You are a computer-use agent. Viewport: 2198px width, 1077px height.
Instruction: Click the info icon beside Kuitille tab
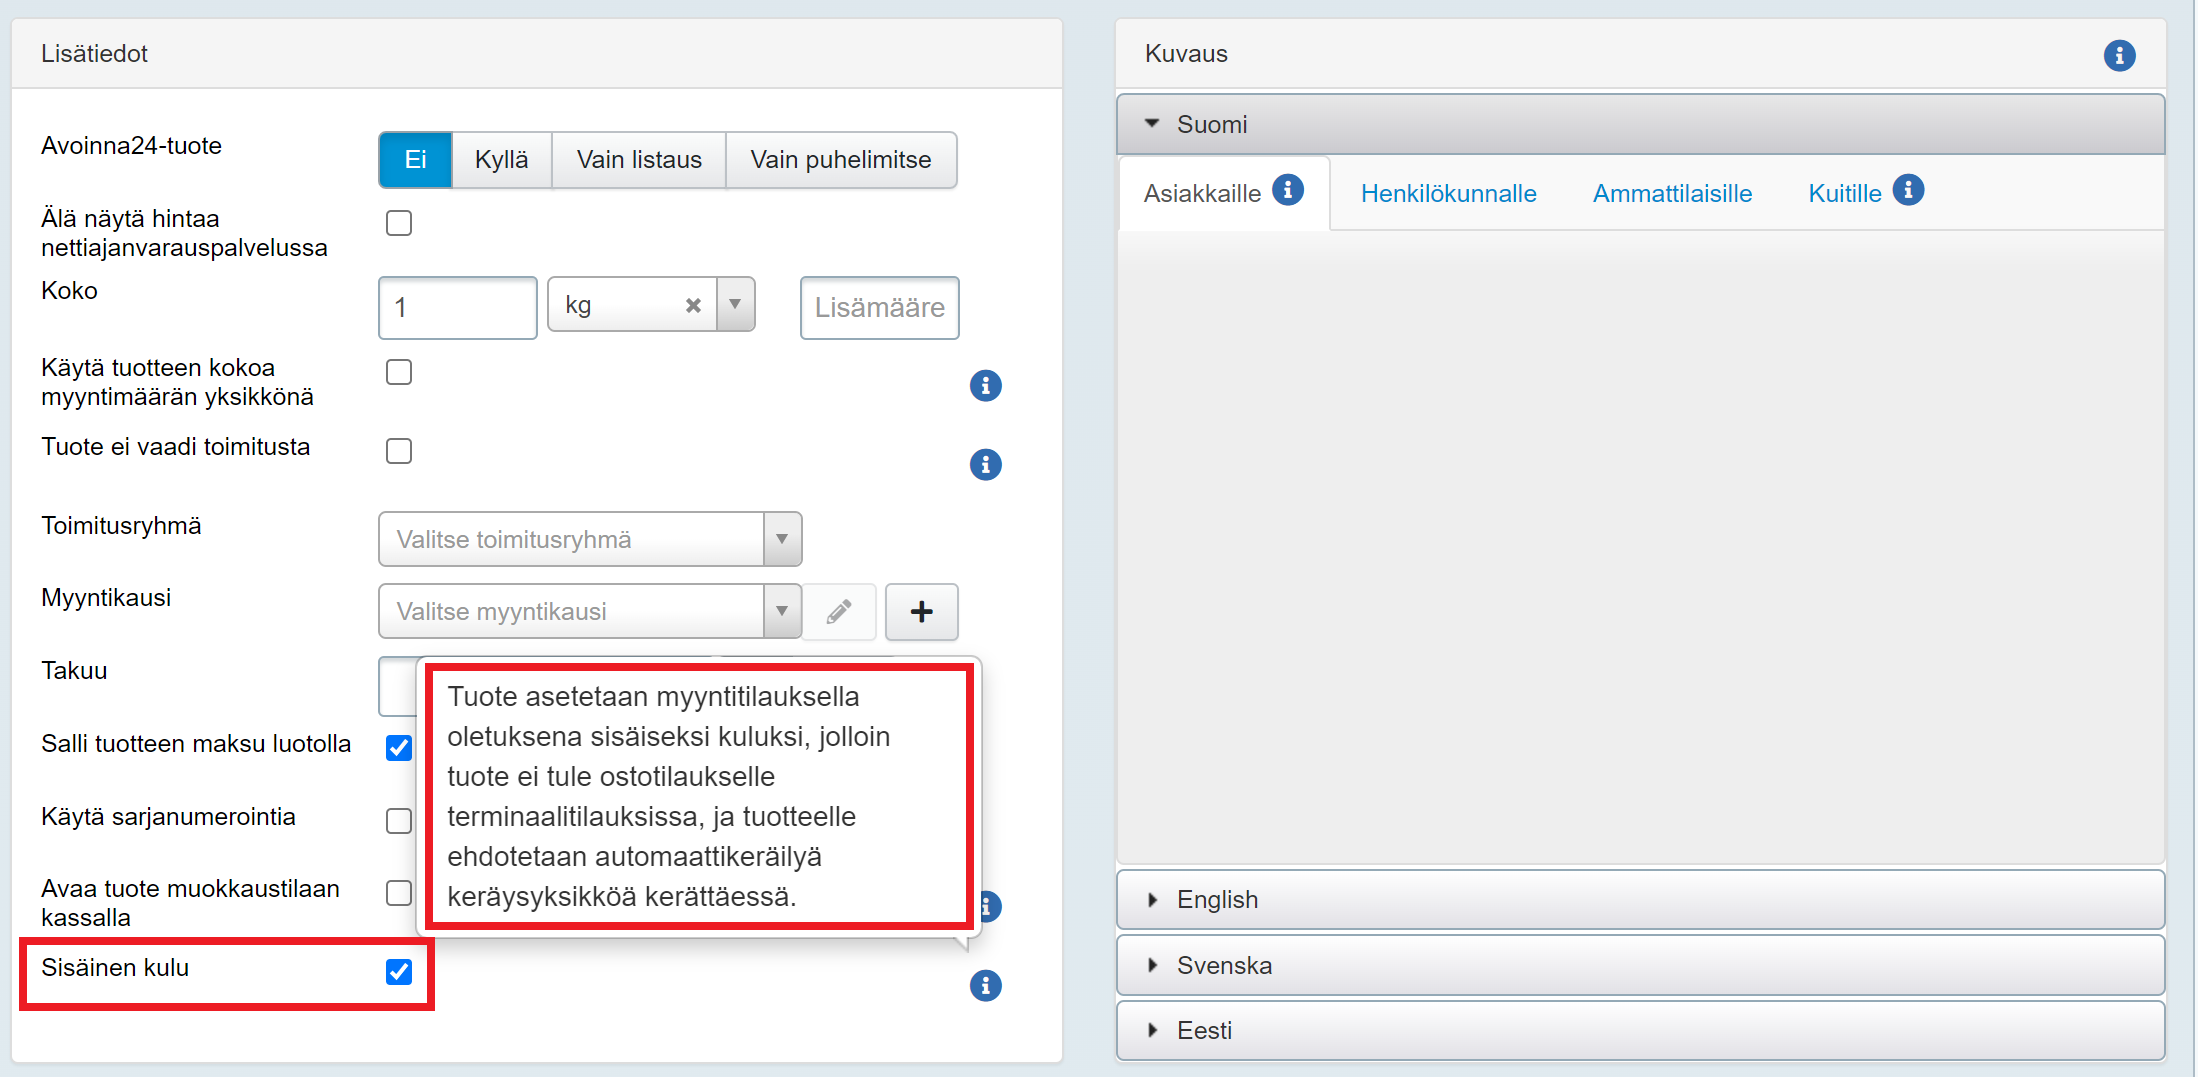point(1908,190)
